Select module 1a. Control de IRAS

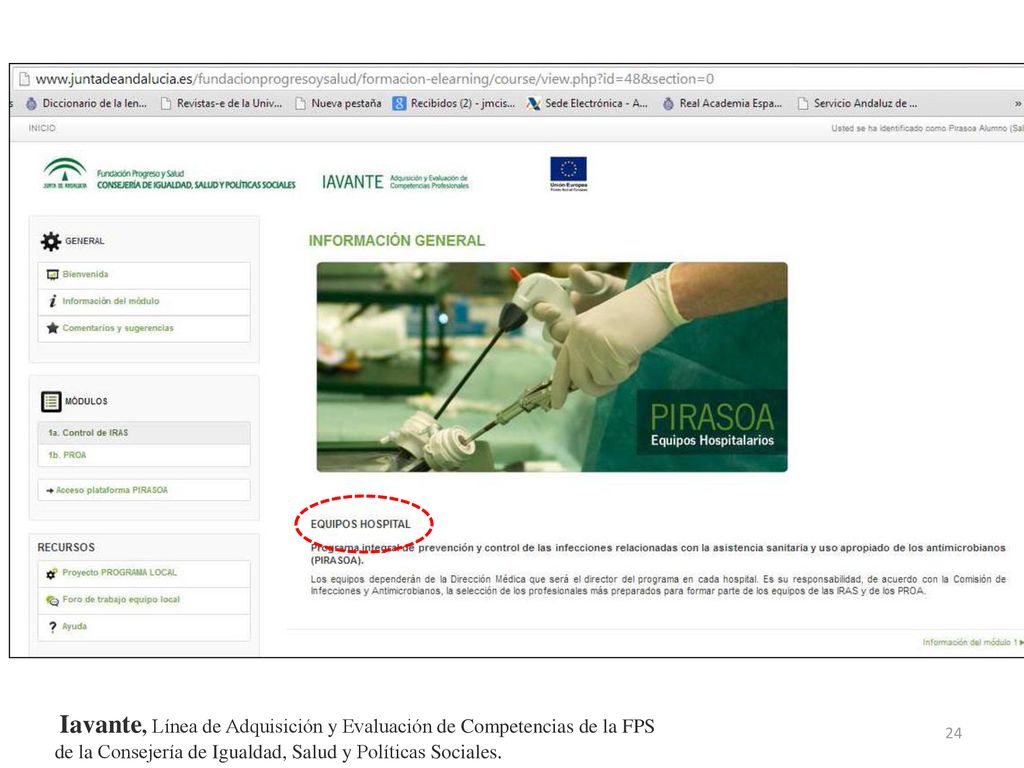[x=144, y=432]
